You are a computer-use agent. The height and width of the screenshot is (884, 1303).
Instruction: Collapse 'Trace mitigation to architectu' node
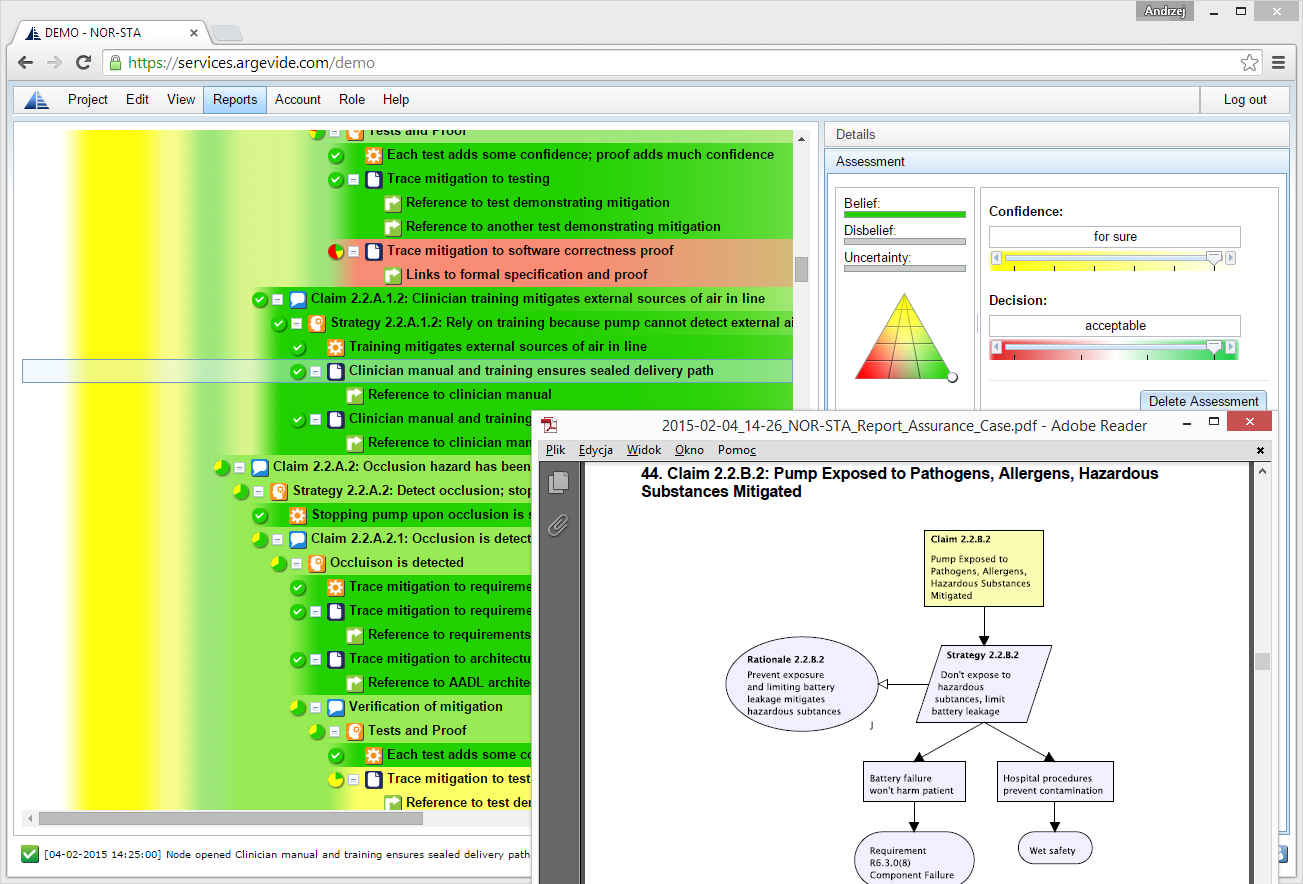coord(316,659)
